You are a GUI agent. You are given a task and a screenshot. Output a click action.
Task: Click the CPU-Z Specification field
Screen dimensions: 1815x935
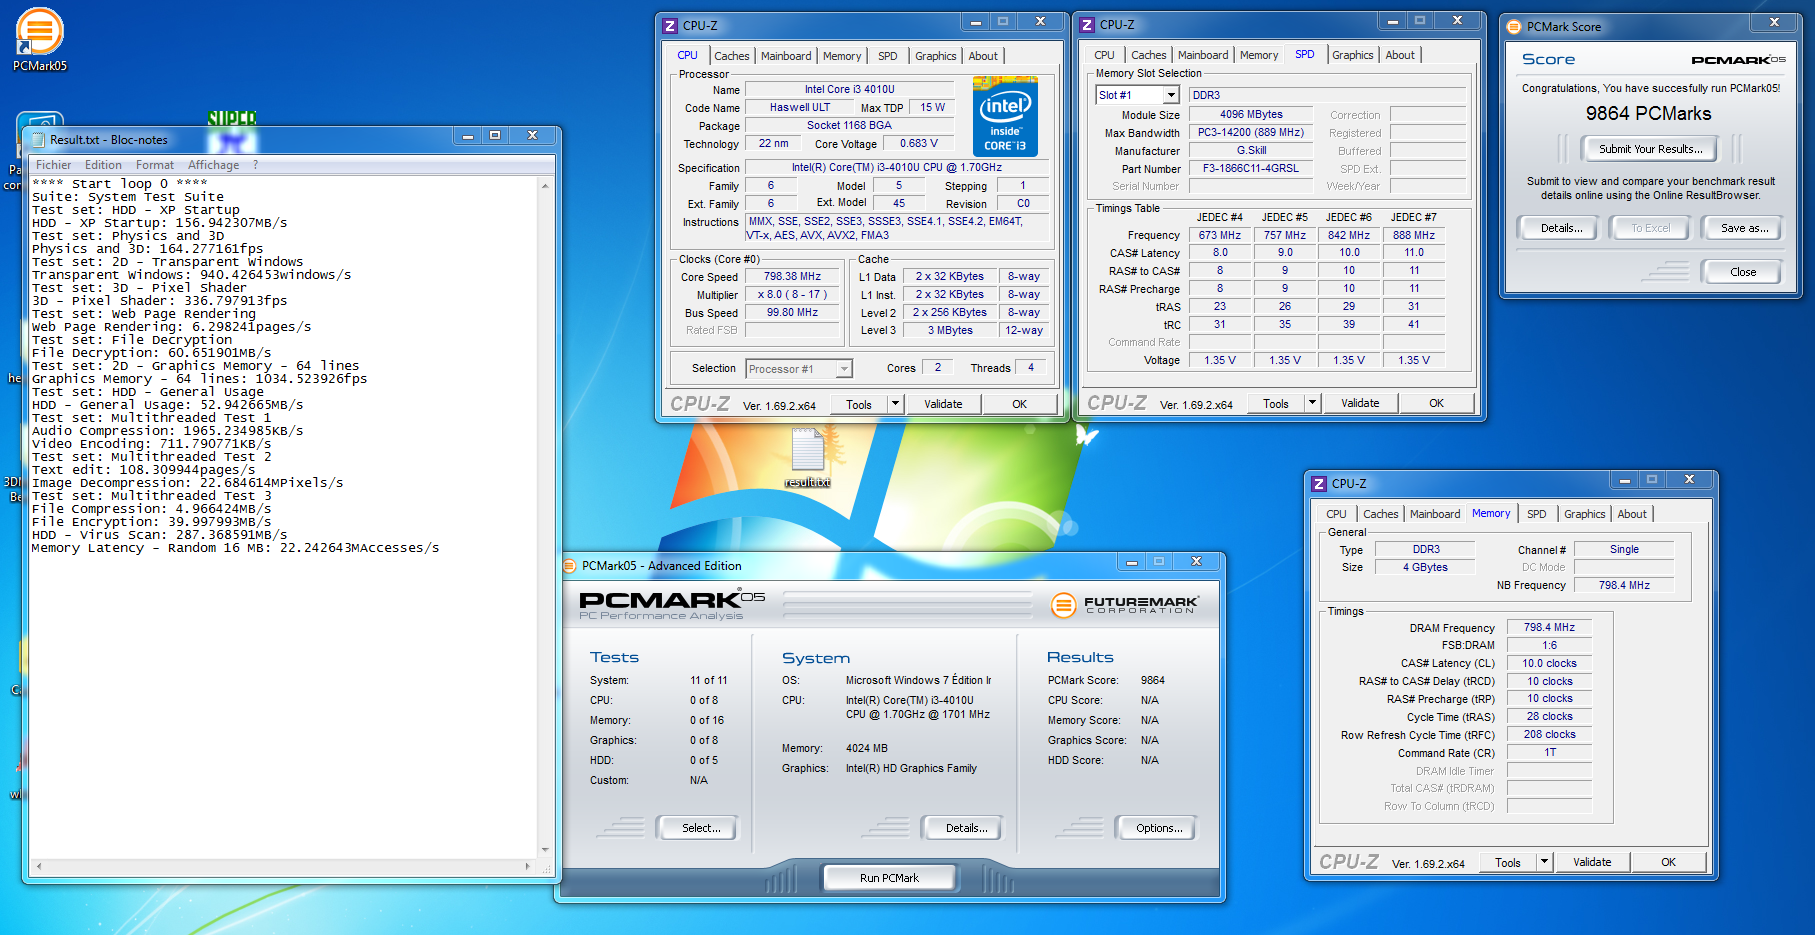pyautogui.click(x=896, y=167)
